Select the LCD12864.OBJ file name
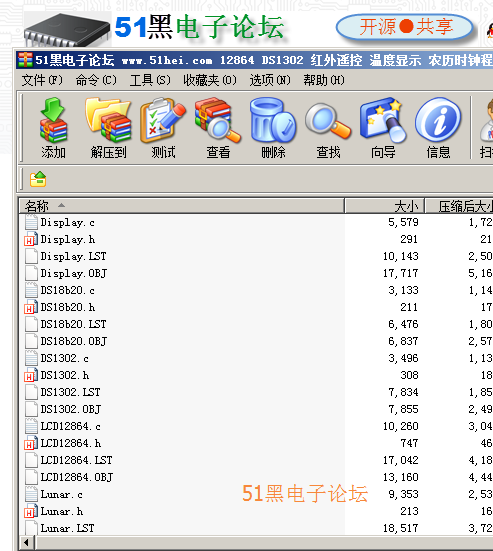The width and height of the screenshot is (493, 551). [77, 477]
